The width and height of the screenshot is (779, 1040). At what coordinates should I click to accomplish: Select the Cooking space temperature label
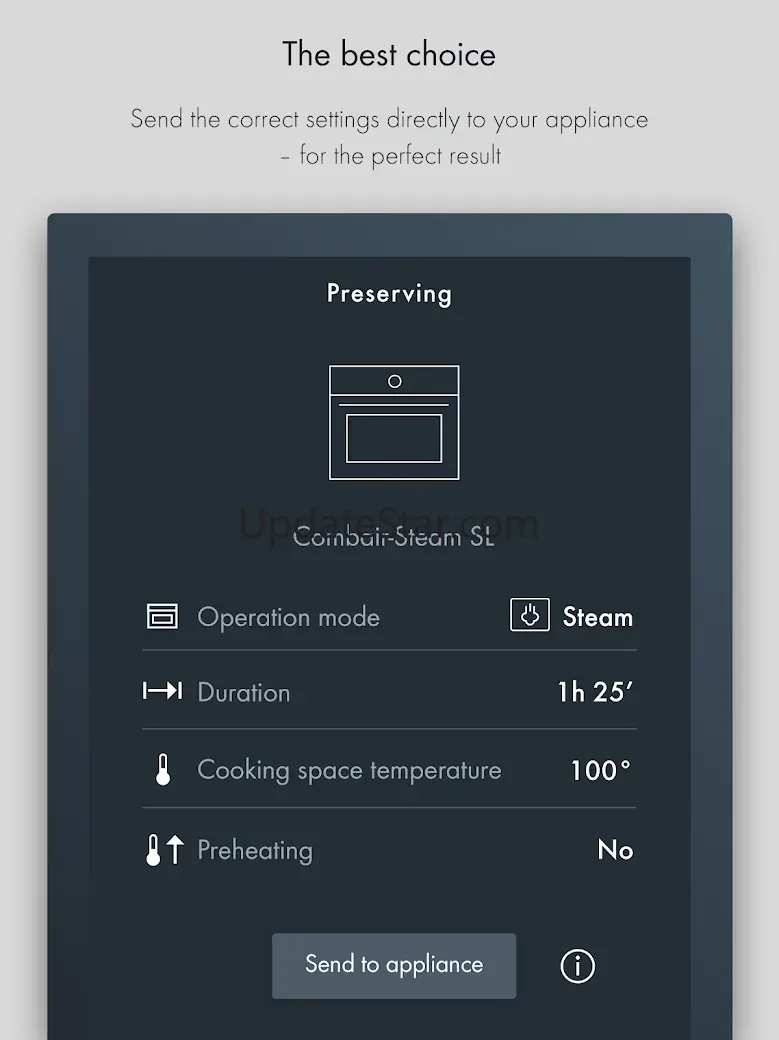(x=349, y=770)
